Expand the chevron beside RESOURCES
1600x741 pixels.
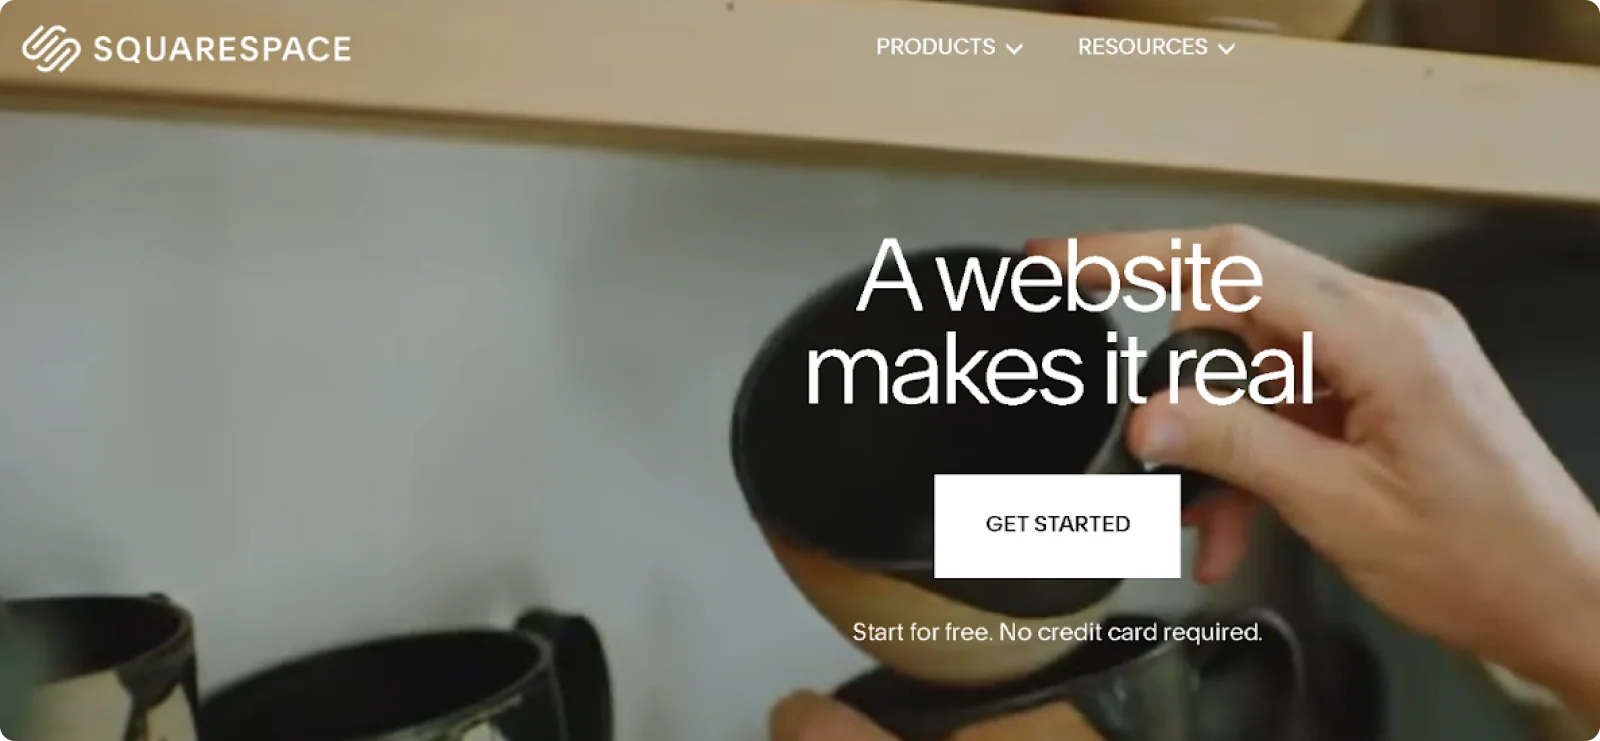[1226, 49]
